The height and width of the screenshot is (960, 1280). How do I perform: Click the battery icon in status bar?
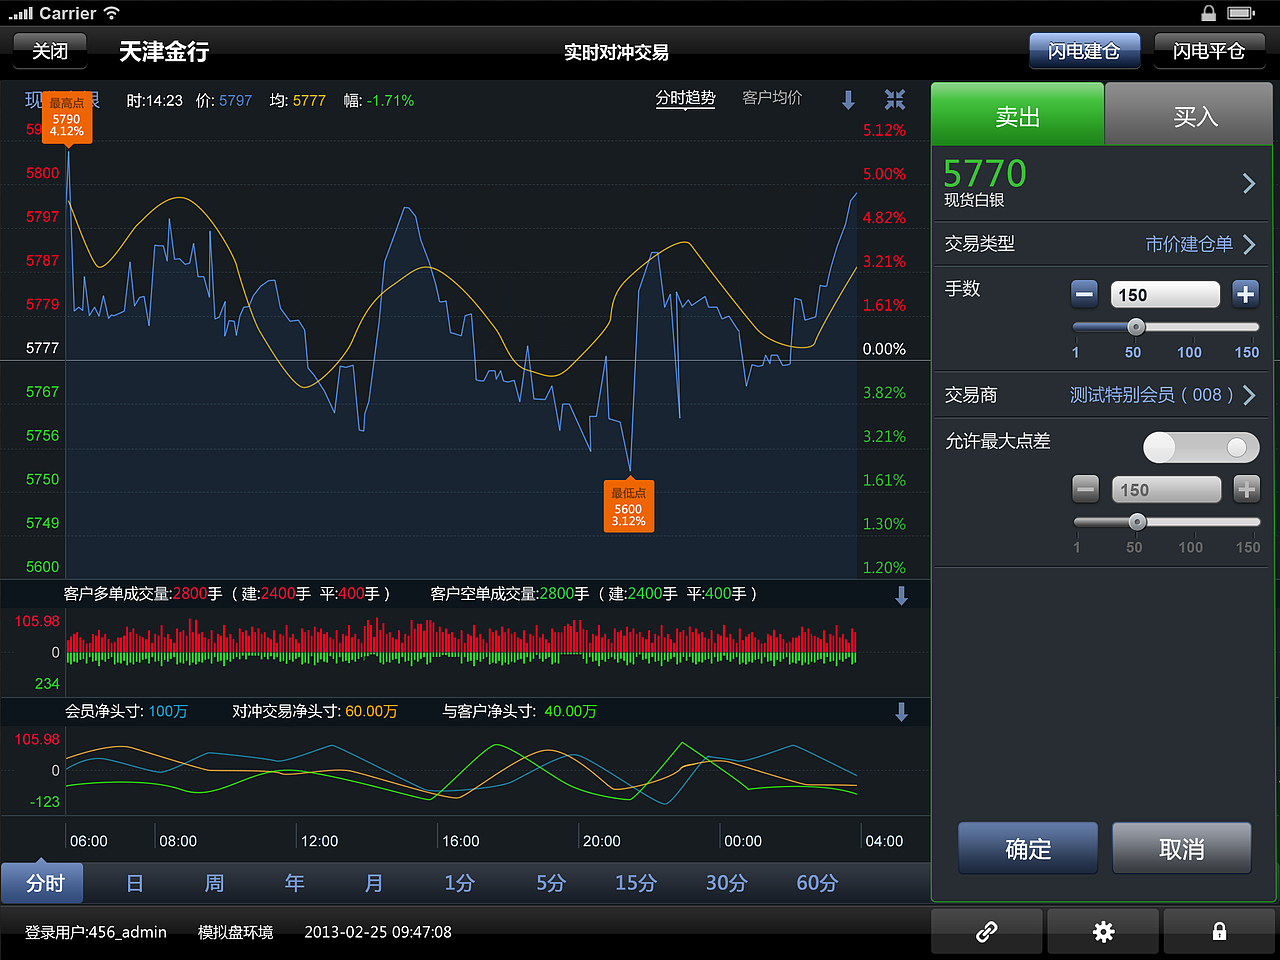pyautogui.click(x=1241, y=13)
